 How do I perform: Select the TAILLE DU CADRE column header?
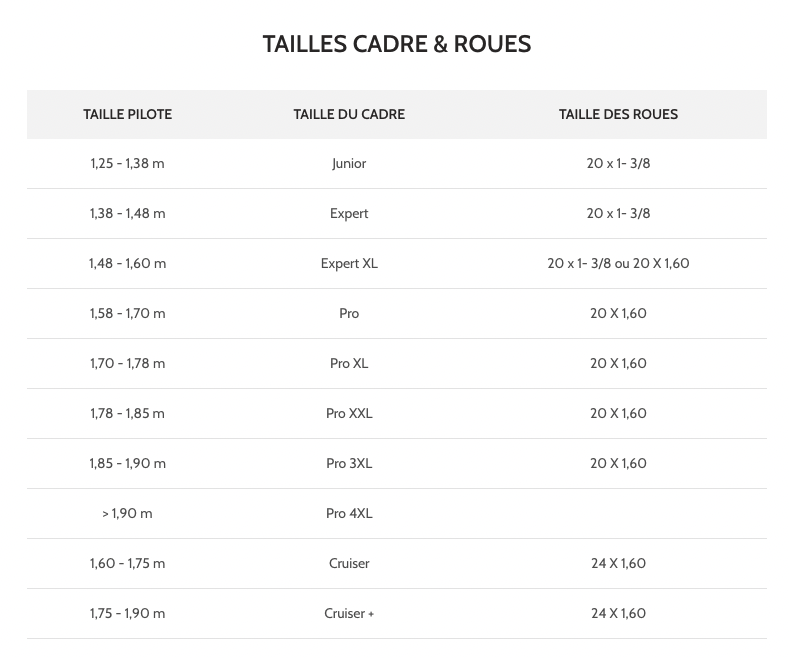(x=349, y=114)
